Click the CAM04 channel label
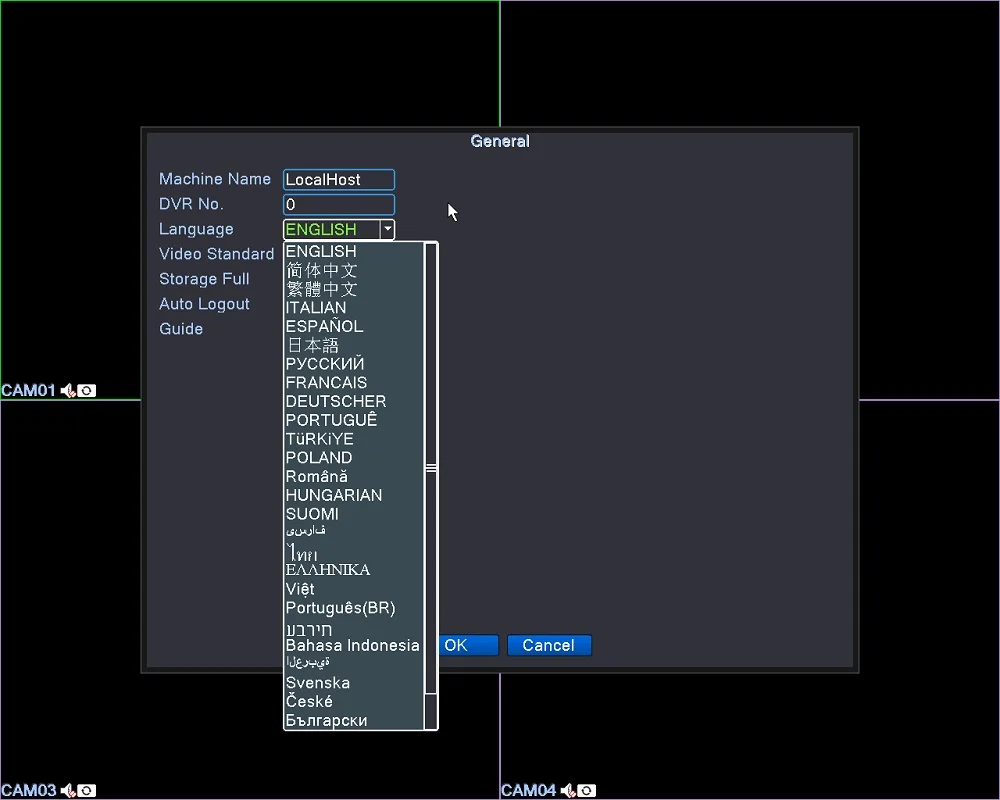The height and width of the screenshot is (800, 1000). (x=529, y=790)
